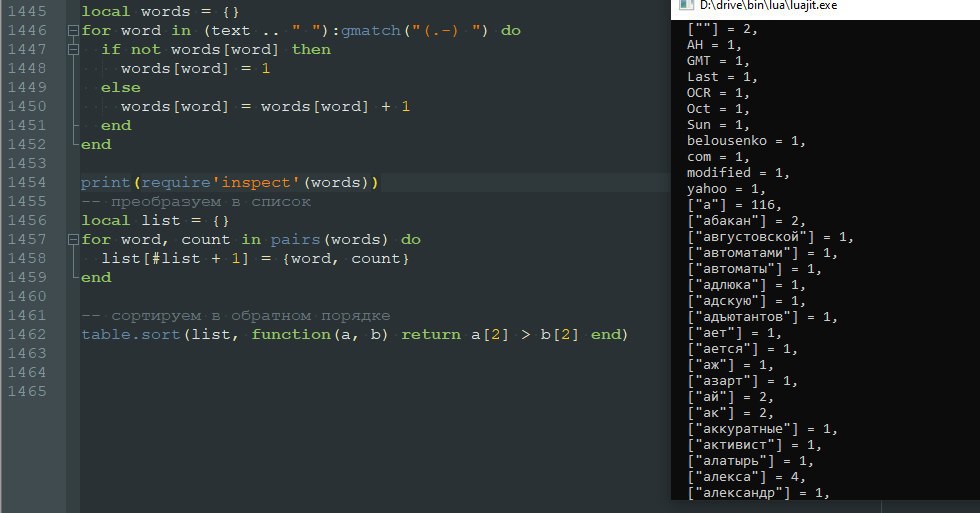Click console output '["августовской"] = 1,'
This screenshot has width=980, height=513.
pos(770,237)
